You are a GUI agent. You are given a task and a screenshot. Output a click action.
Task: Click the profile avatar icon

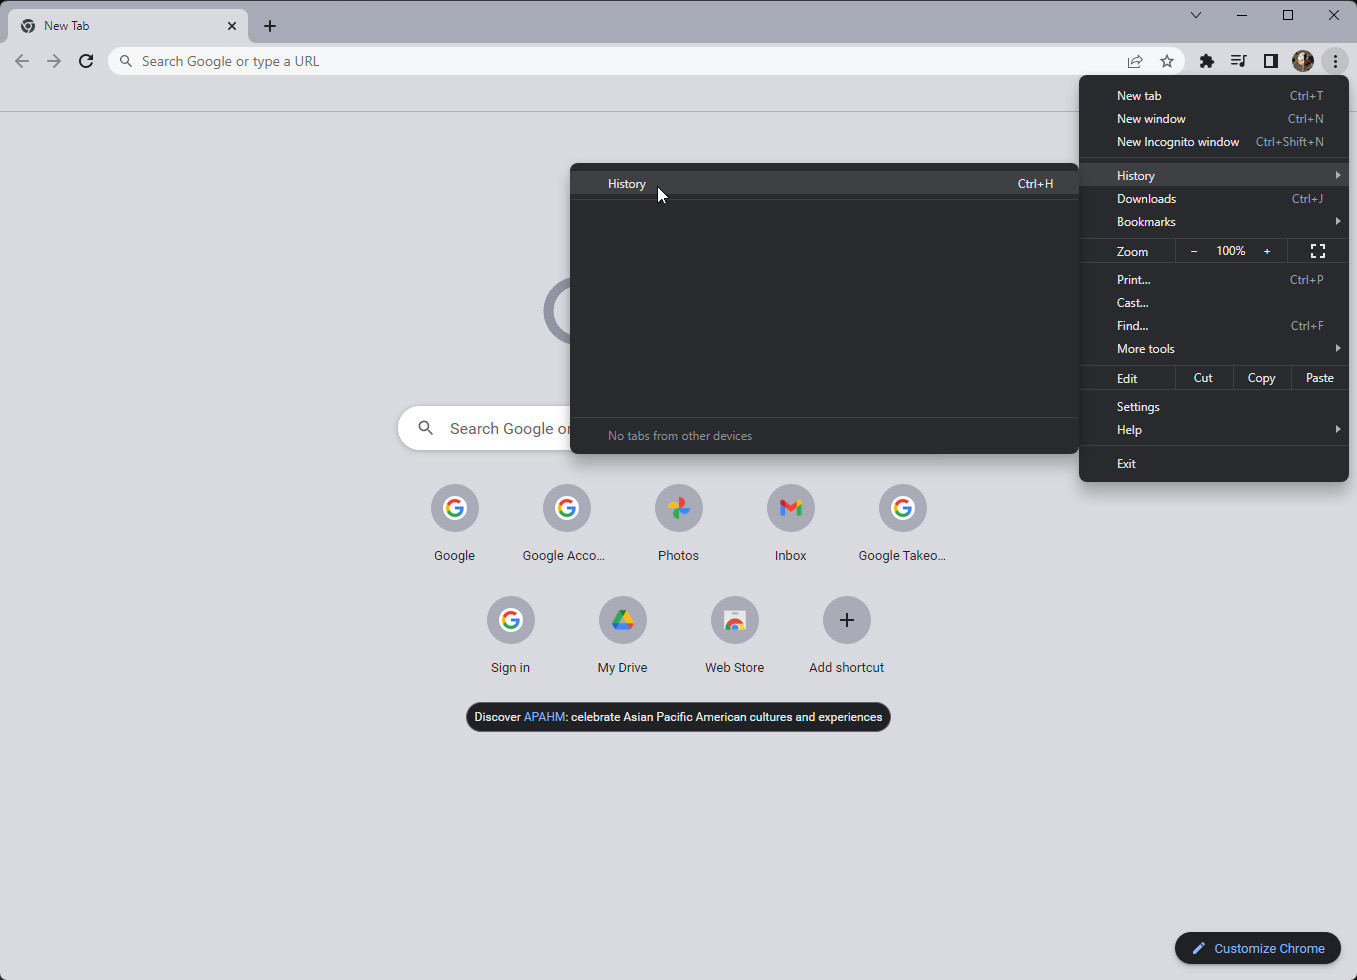tap(1303, 61)
